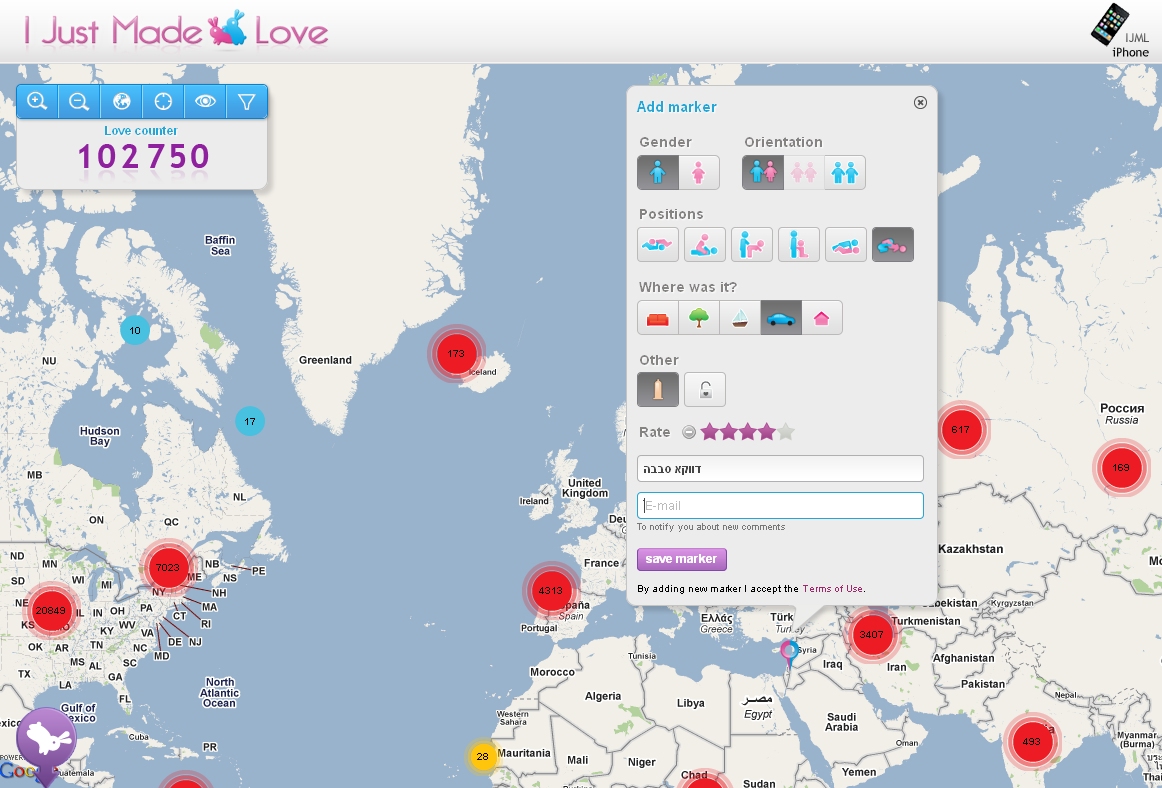This screenshot has width=1162, height=788.
Task: Set rating to five stars
Action: pyautogui.click(x=787, y=432)
